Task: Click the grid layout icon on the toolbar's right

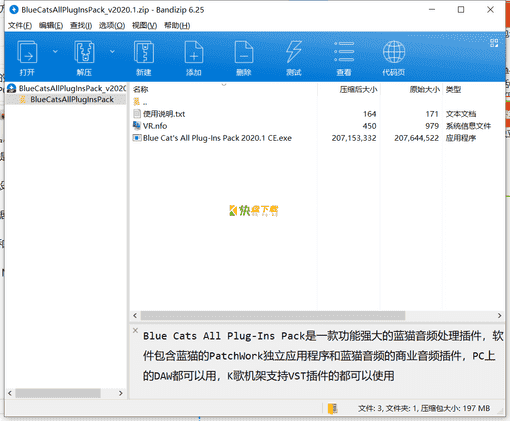Action: [494, 43]
